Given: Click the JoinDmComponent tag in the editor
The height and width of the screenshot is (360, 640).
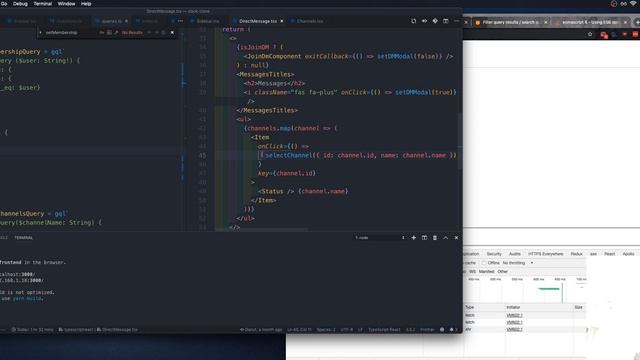Looking at the screenshot, I should [274, 56].
